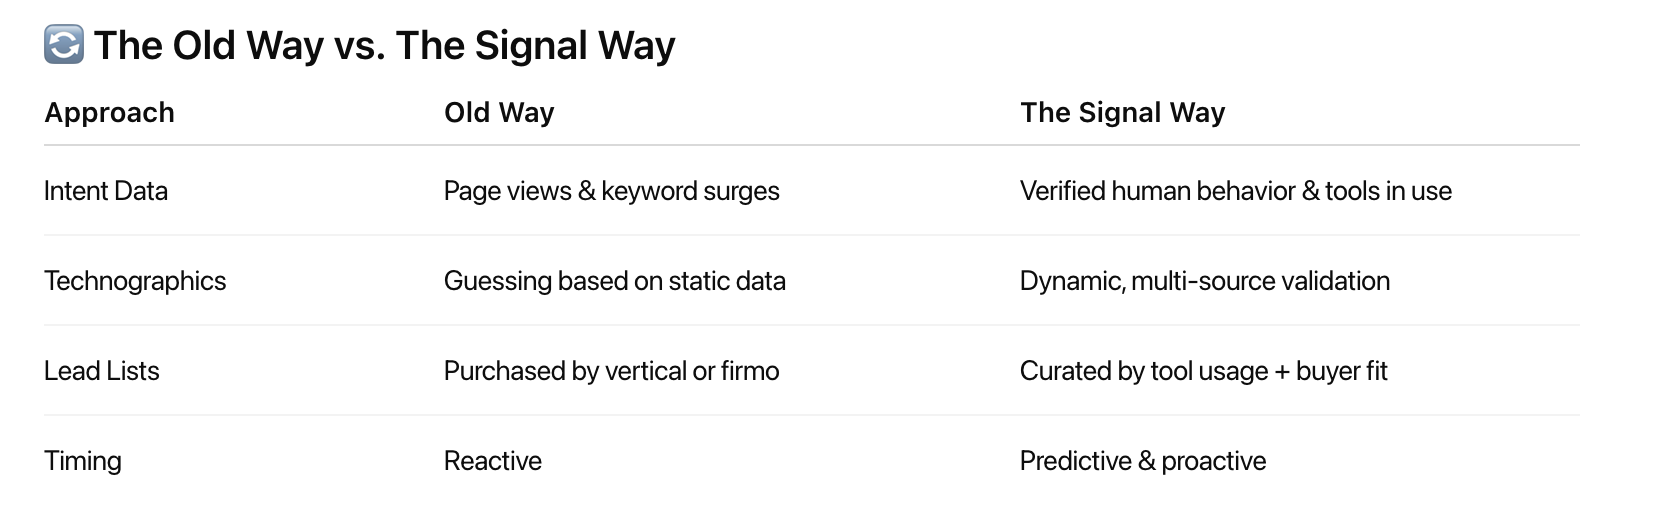The width and height of the screenshot is (1680, 528).
Task: Select the 'Technographics' row label
Action: 135,281
